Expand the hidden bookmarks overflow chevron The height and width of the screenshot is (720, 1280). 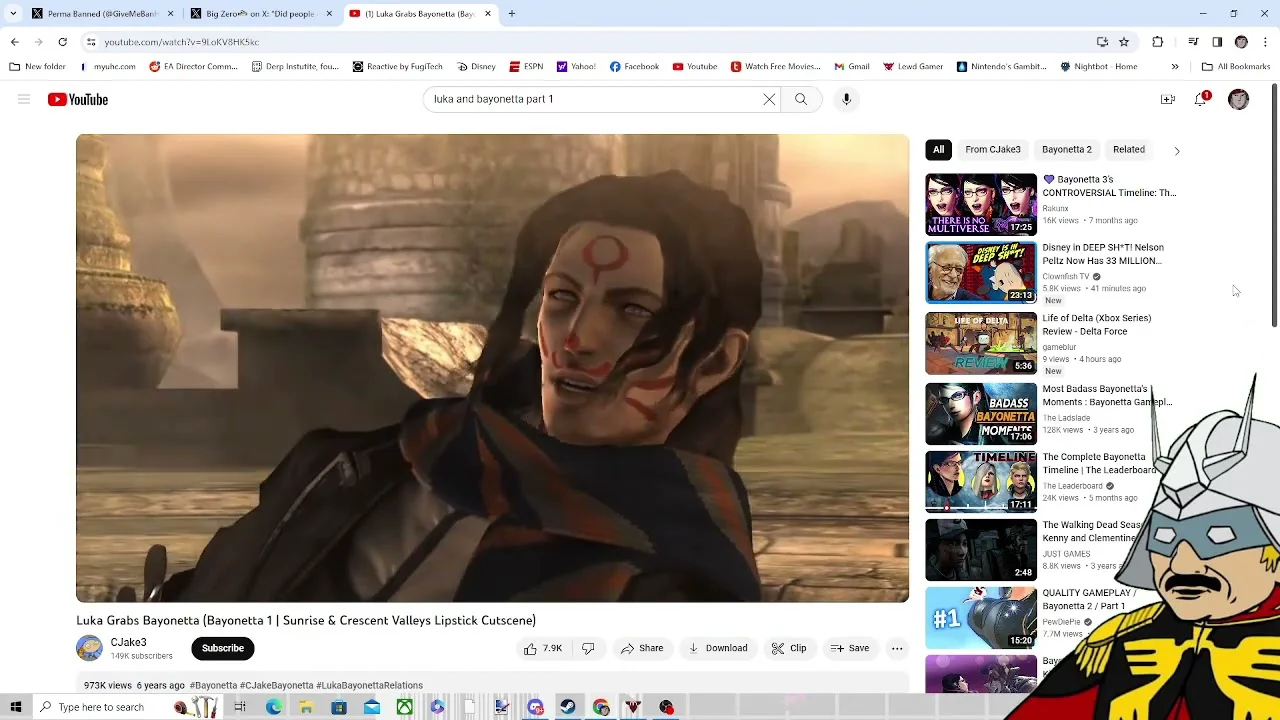tap(1175, 67)
